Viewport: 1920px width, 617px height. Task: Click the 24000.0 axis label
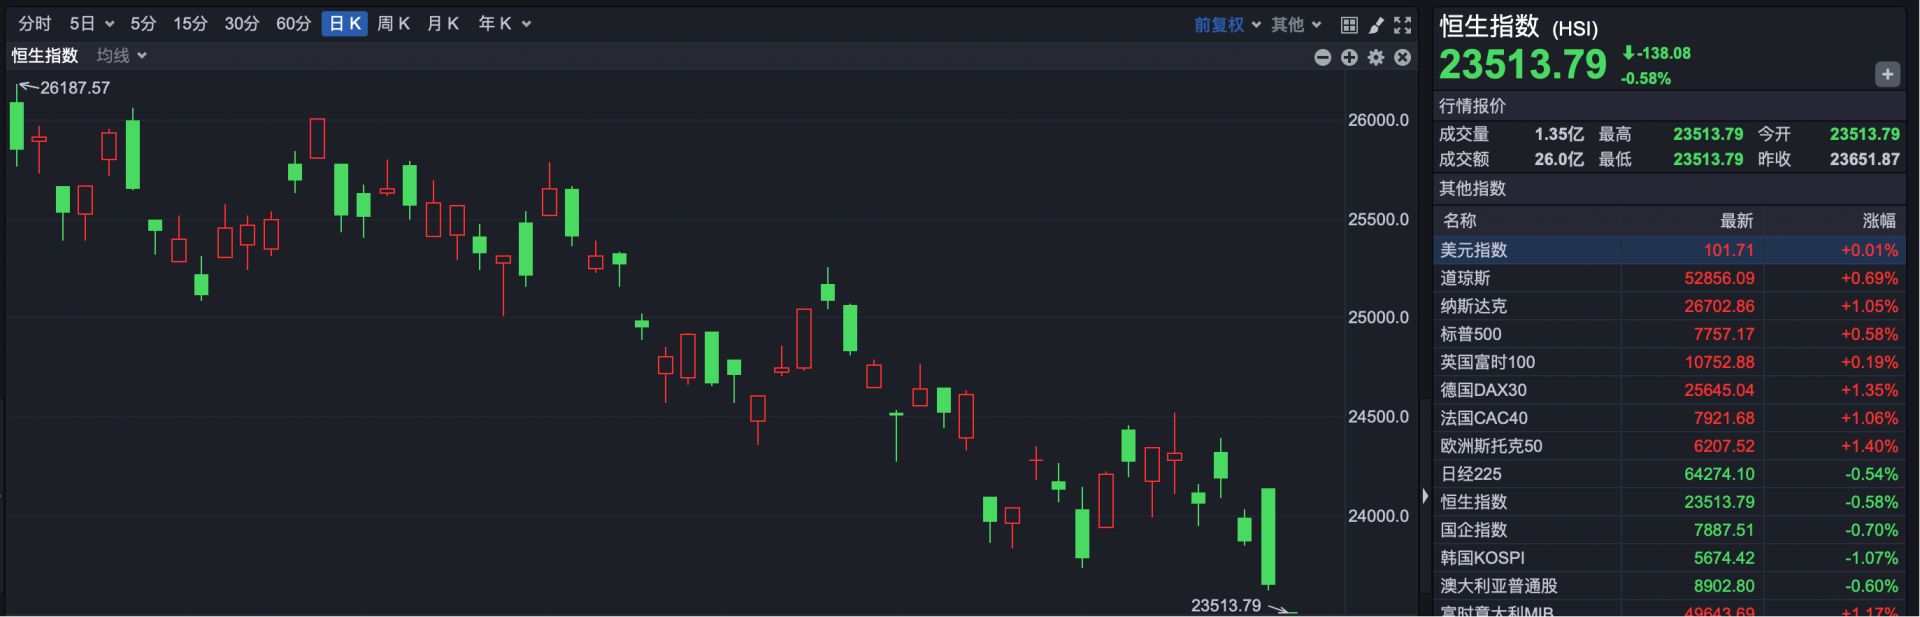1378,516
